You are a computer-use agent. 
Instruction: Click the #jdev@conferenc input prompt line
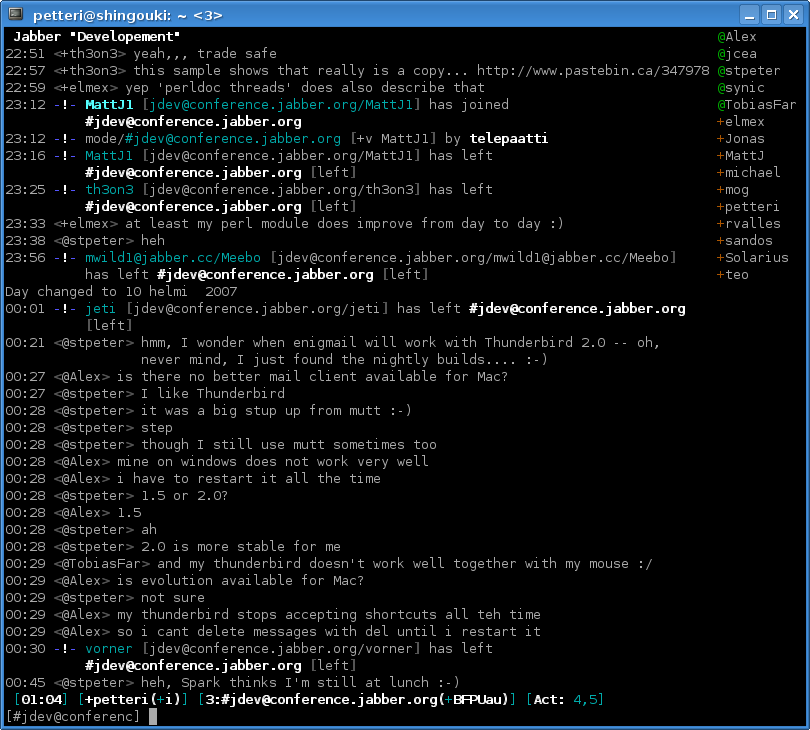[73, 716]
